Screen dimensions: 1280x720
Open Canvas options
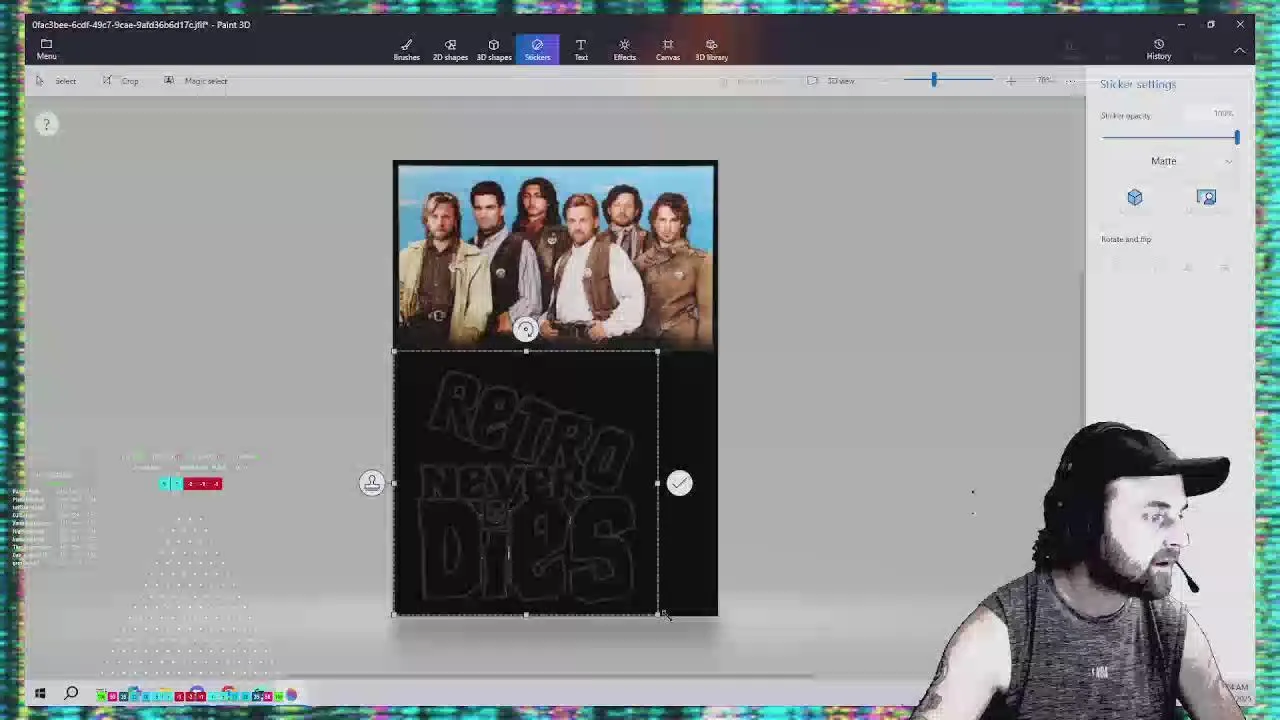[x=668, y=50]
